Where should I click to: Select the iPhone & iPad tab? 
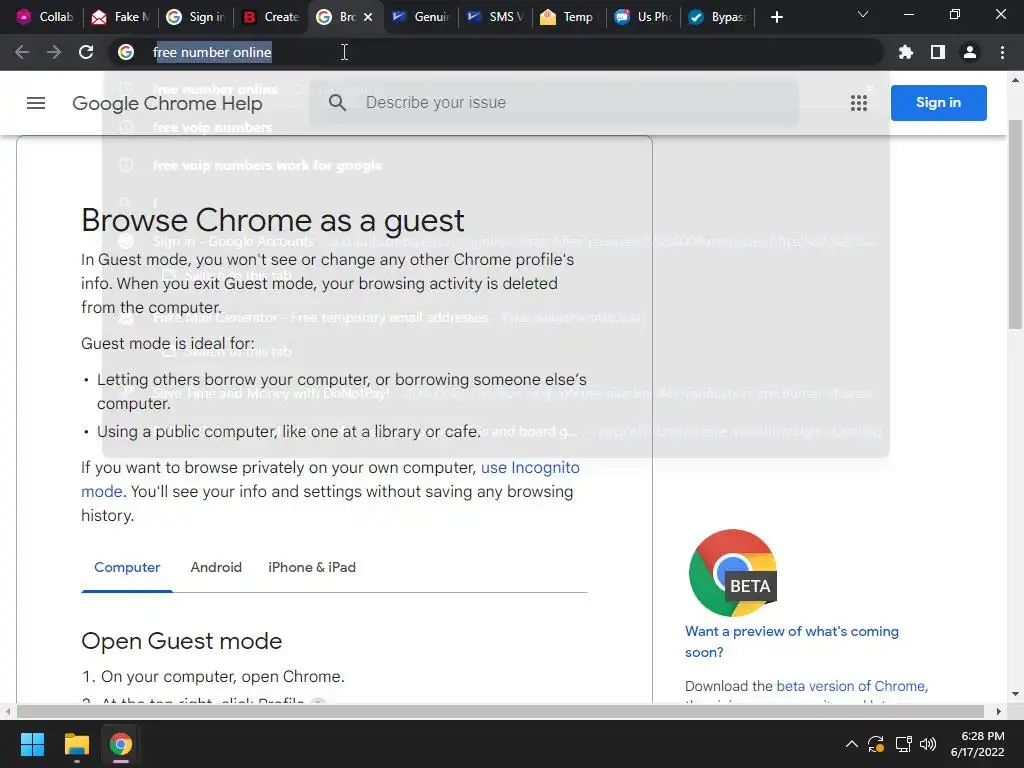click(312, 567)
